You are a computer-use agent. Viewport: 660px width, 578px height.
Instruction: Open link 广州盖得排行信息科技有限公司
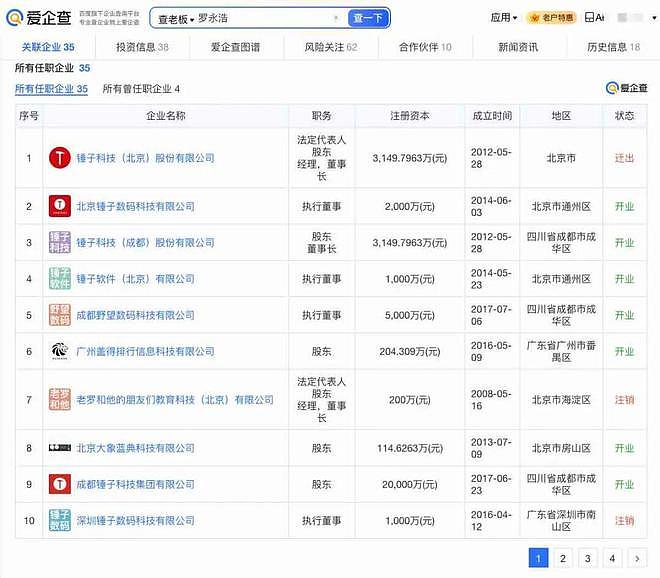(145, 352)
